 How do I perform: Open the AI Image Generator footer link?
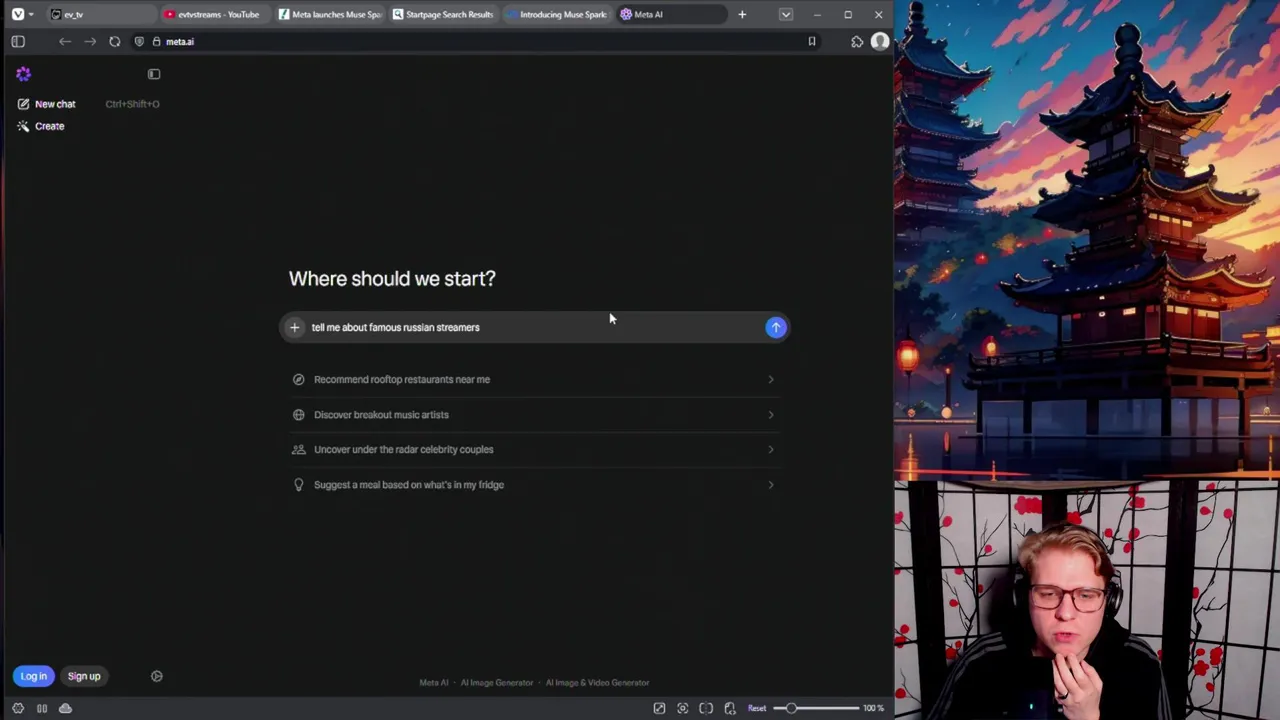click(497, 683)
